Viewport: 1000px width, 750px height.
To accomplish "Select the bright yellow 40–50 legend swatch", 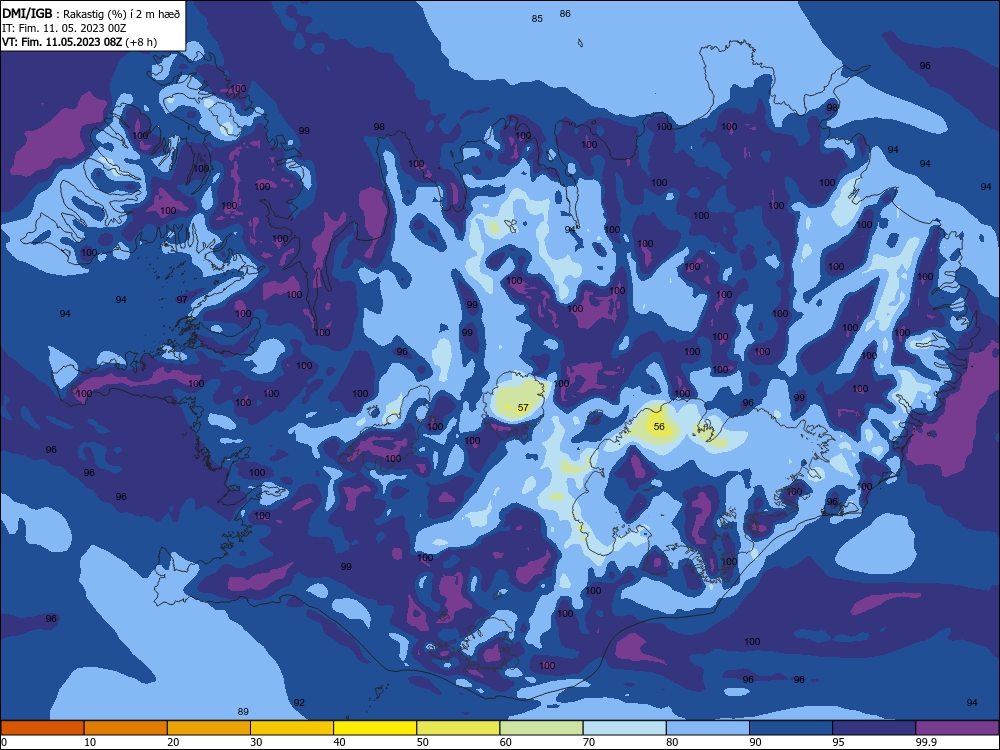I will tap(375, 728).
